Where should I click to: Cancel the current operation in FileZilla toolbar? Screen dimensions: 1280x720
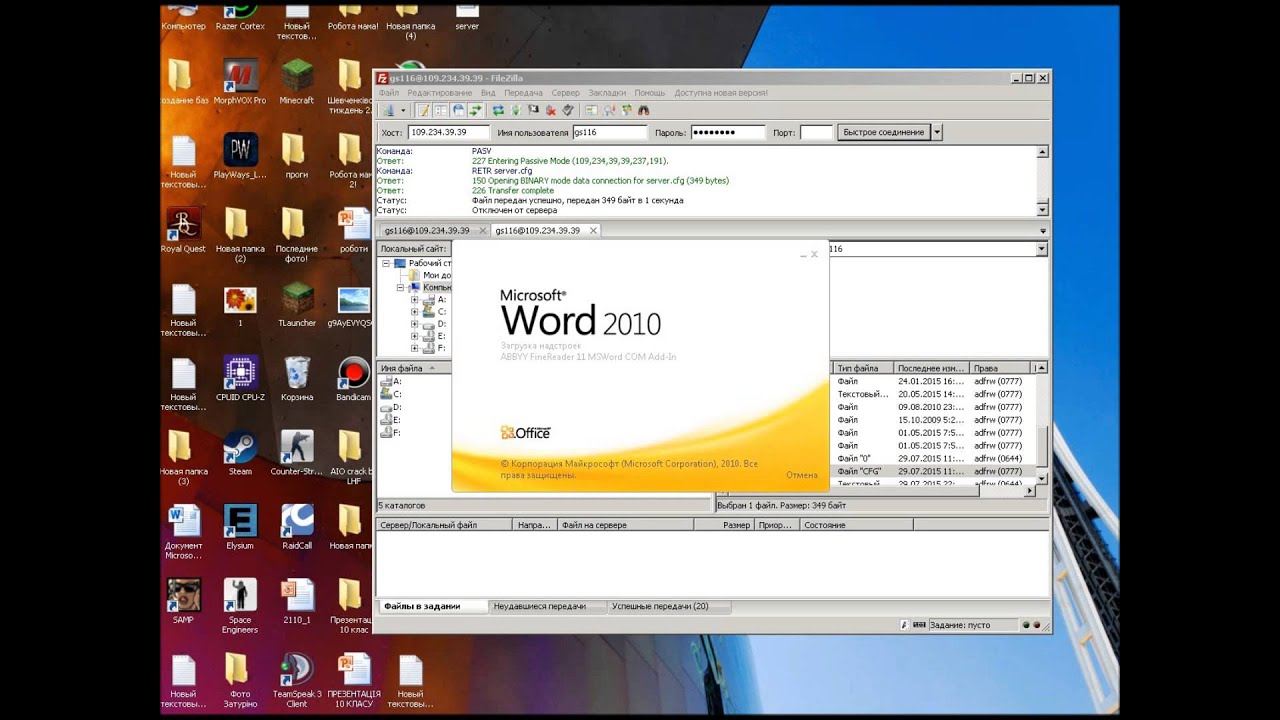click(x=533, y=110)
